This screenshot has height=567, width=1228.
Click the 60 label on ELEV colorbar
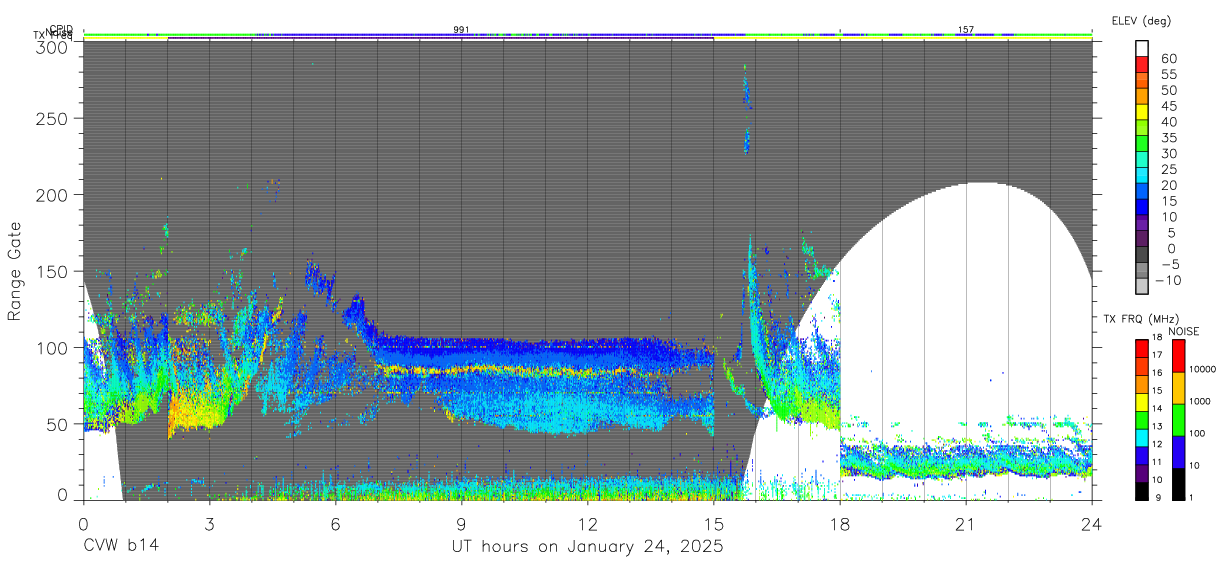point(1167,57)
